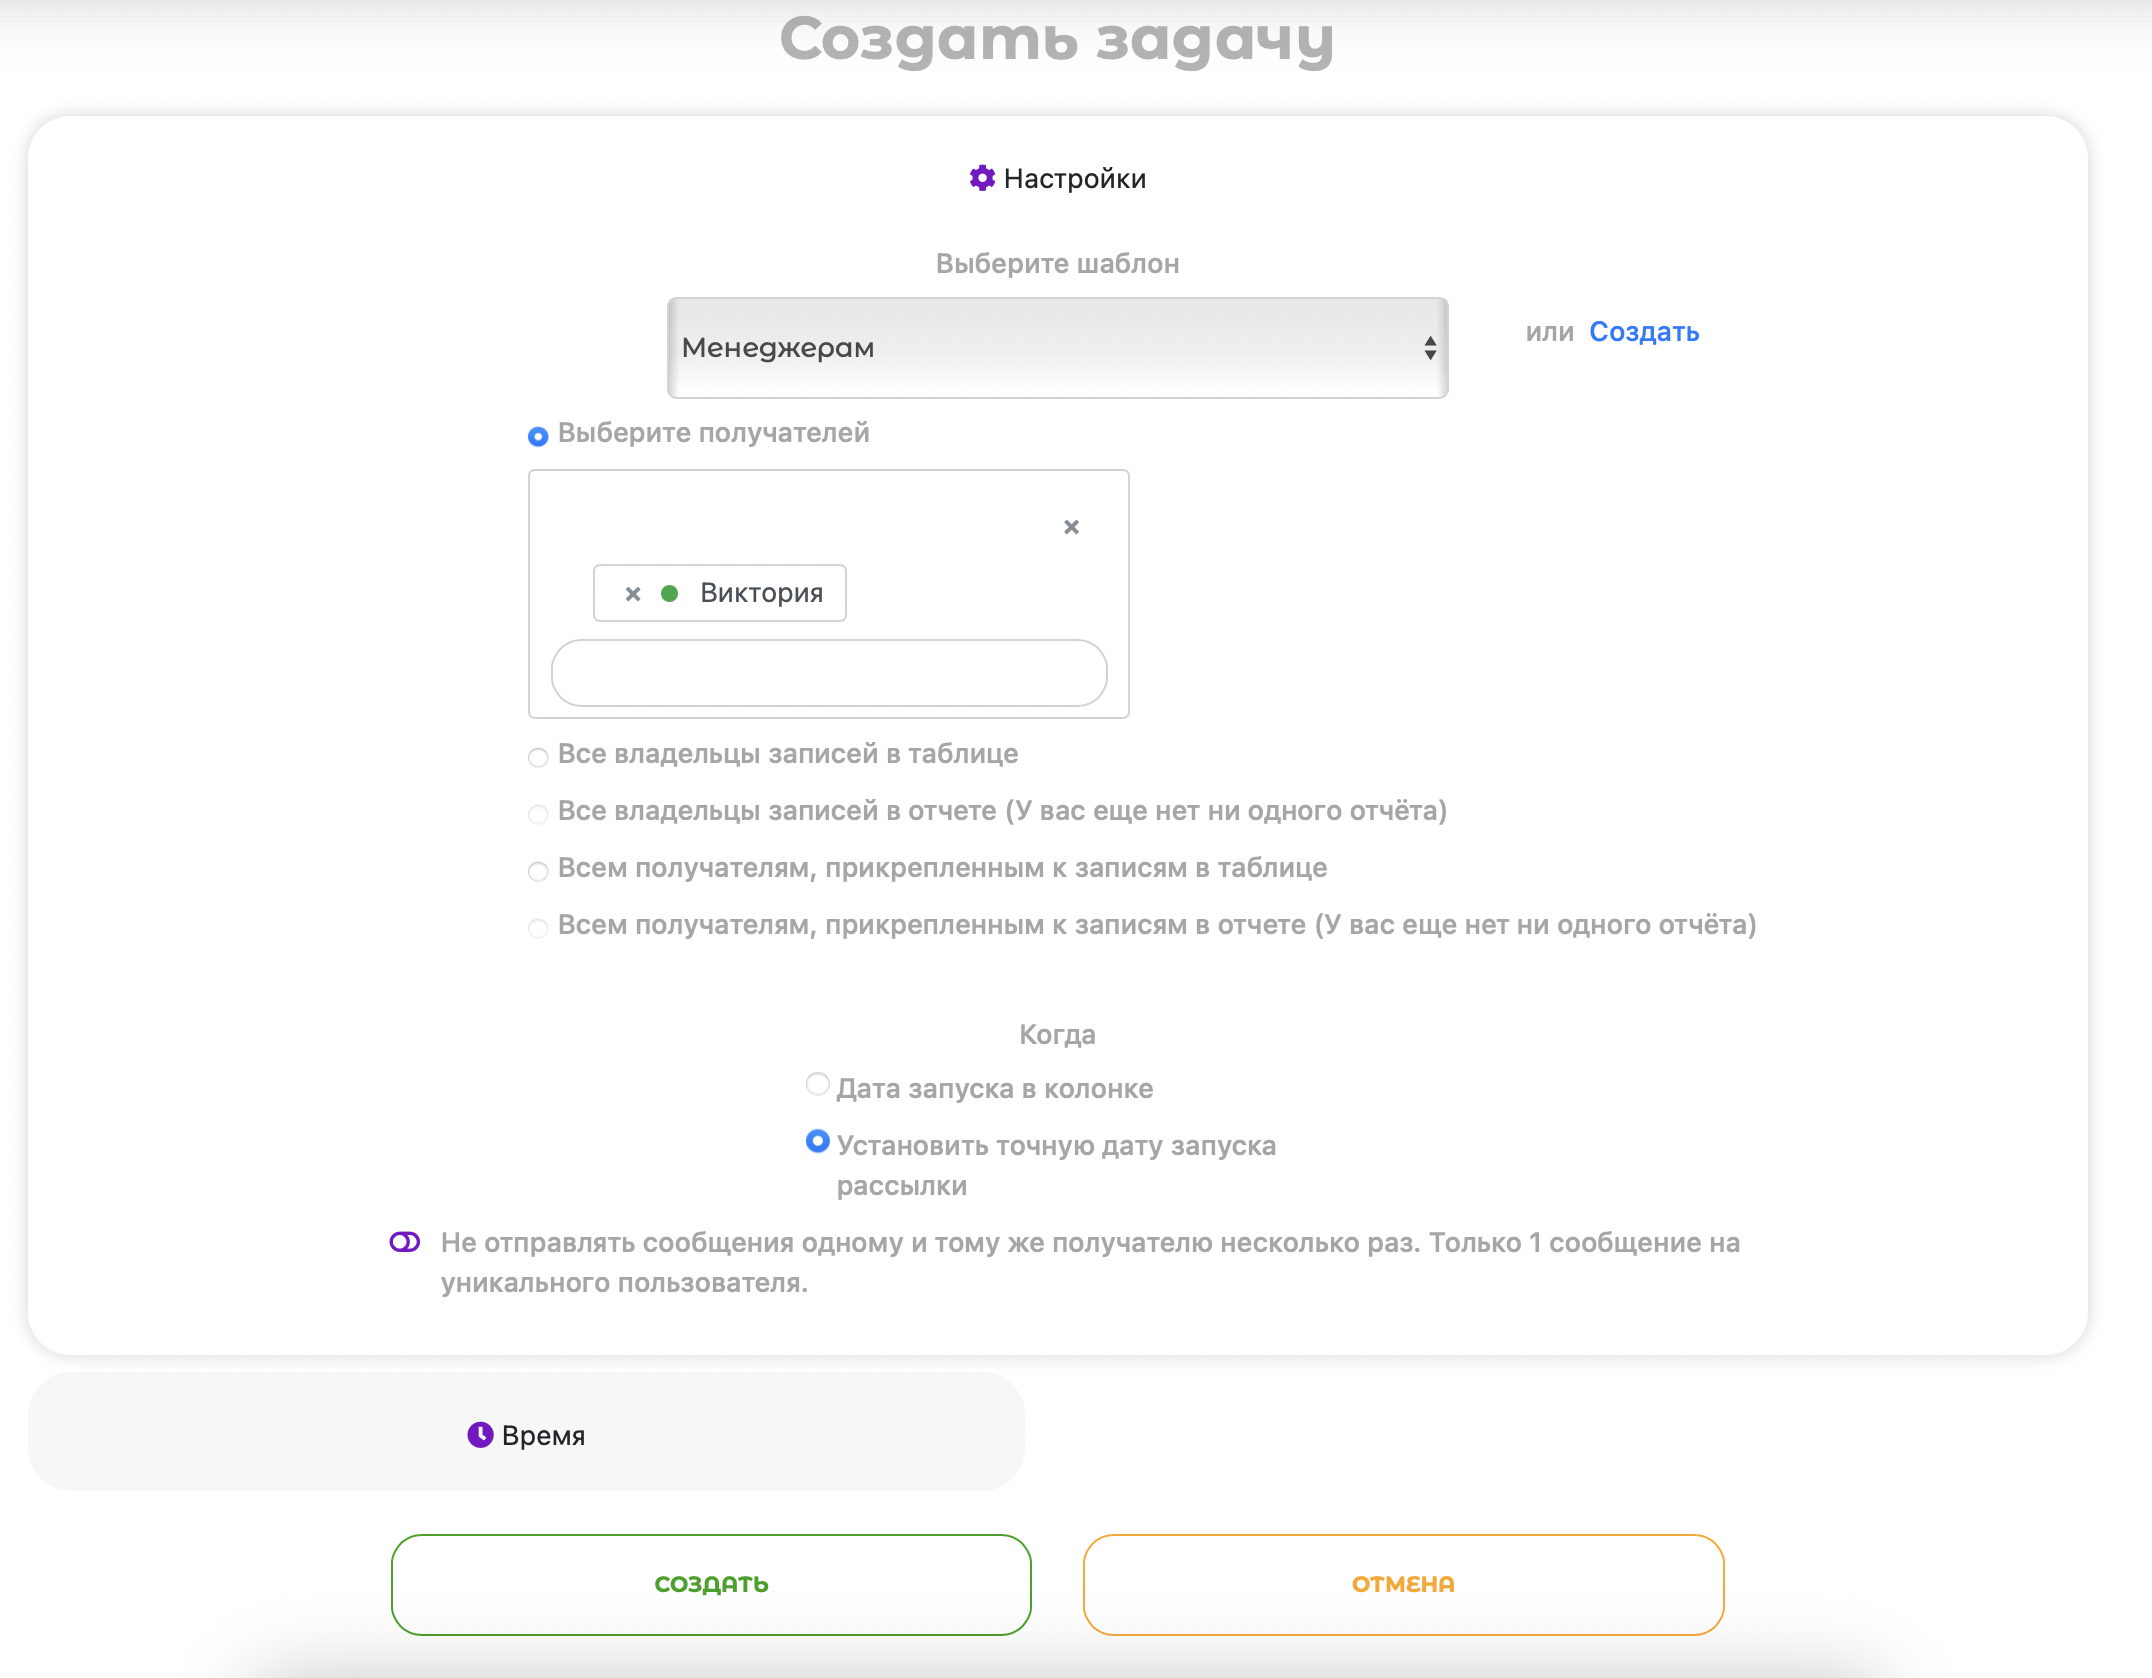
Task: Click the template dropdown arrows
Action: click(1430, 348)
